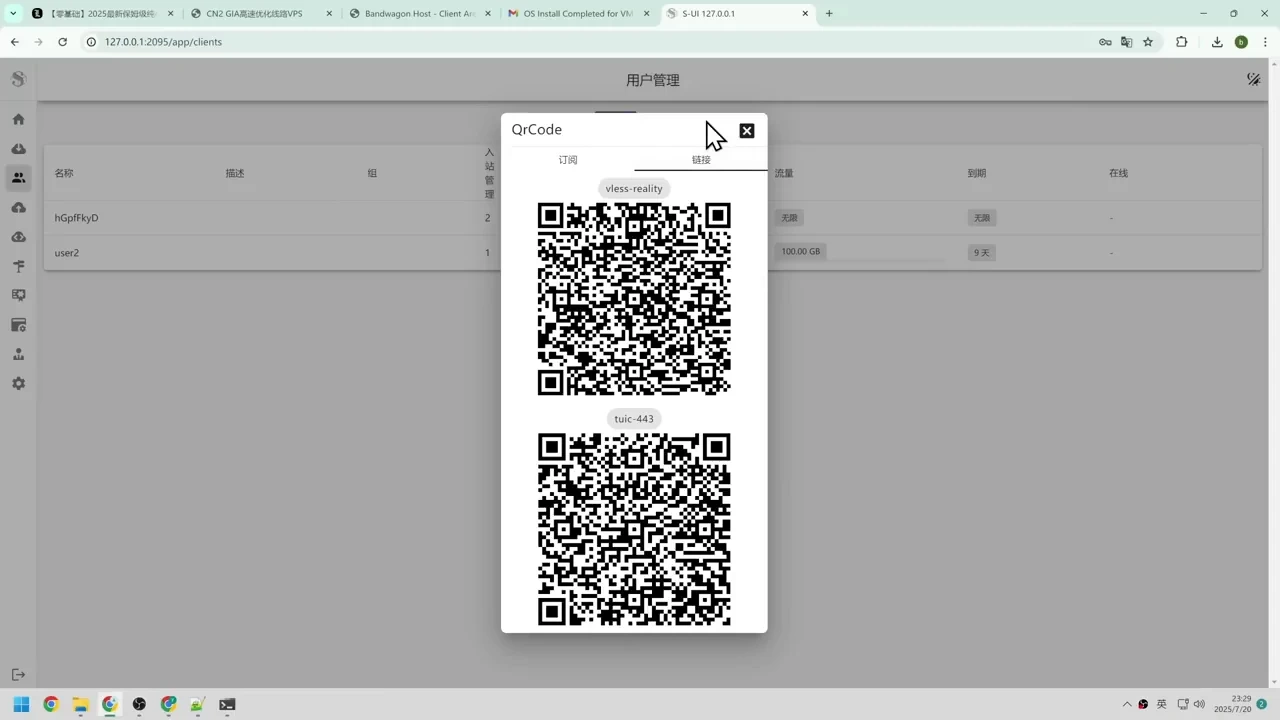Open browser downloads icon
This screenshot has height=720, width=1280.
pos(1217,42)
